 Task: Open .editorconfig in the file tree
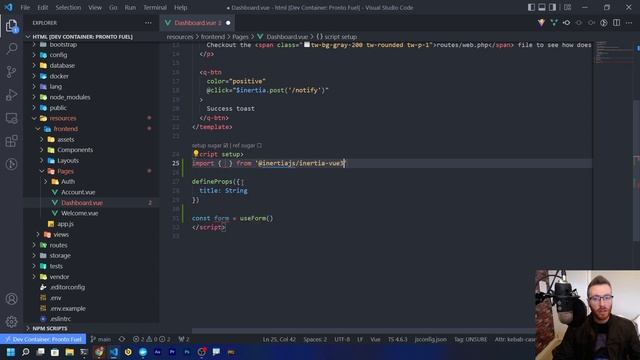pyautogui.click(x=67, y=287)
